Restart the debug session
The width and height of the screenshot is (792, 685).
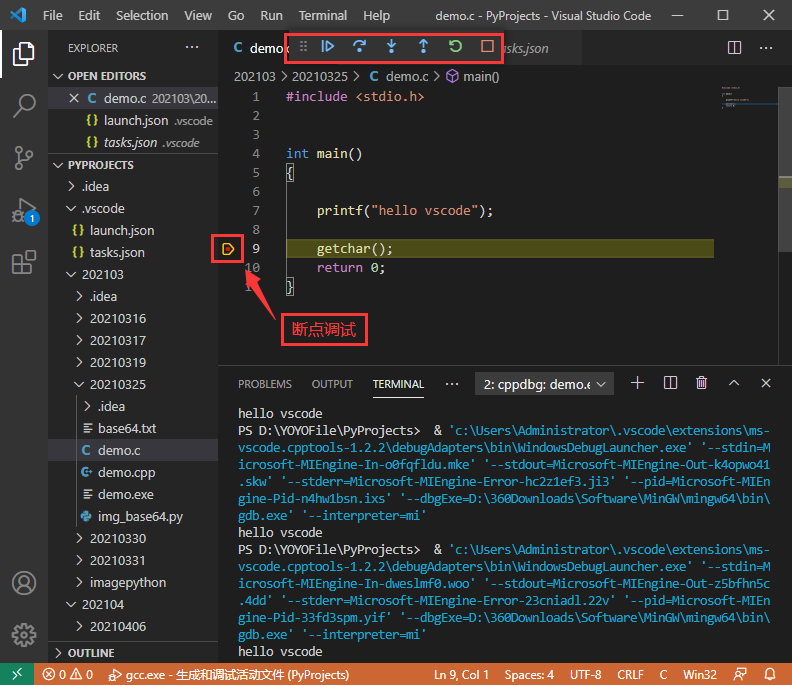coord(455,46)
